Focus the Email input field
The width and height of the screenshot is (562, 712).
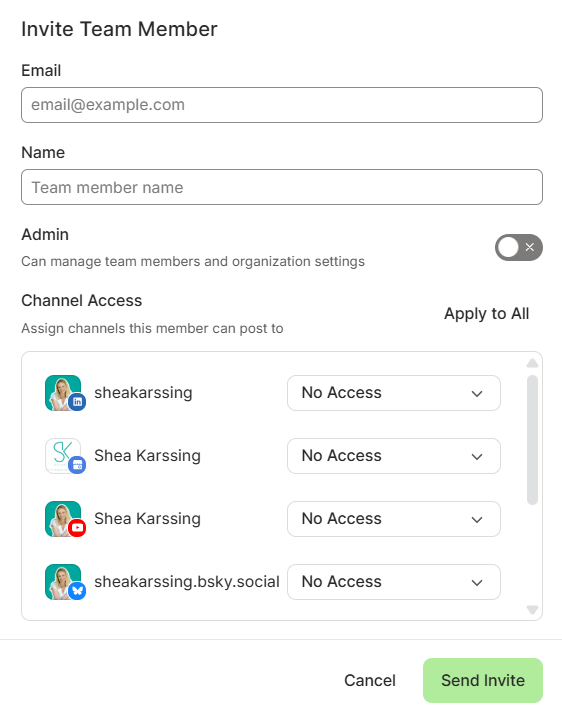click(x=282, y=105)
